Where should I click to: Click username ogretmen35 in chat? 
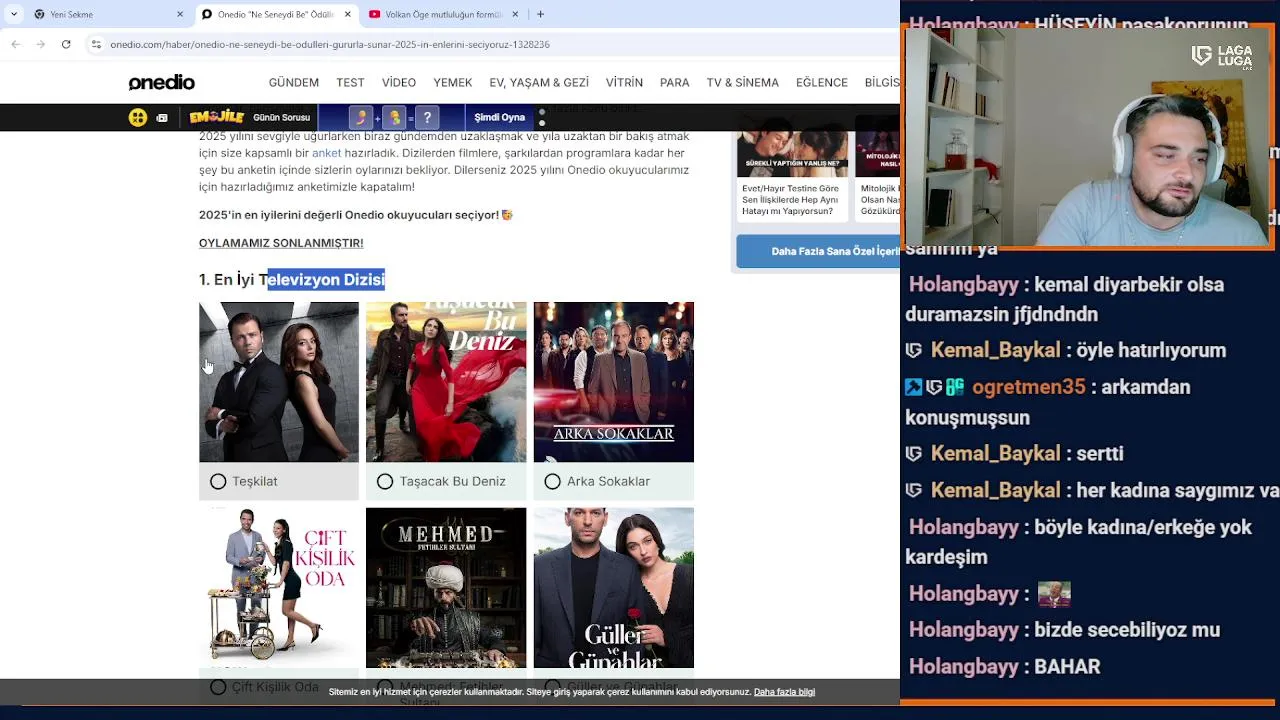coord(1028,386)
